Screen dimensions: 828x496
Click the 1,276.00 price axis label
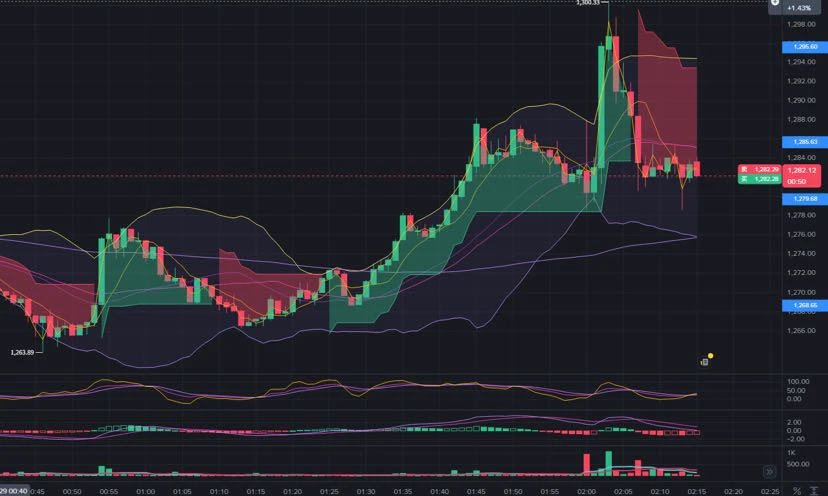tap(801, 235)
